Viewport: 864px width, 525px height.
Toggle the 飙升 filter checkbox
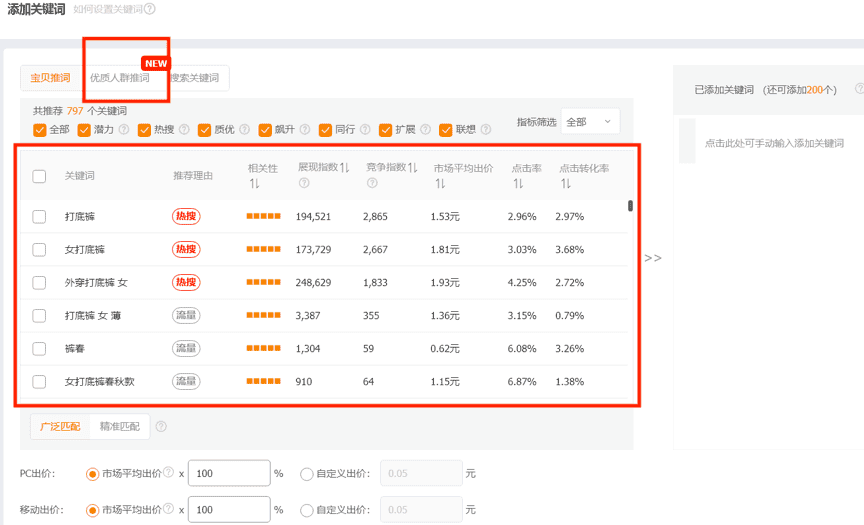tap(265, 129)
